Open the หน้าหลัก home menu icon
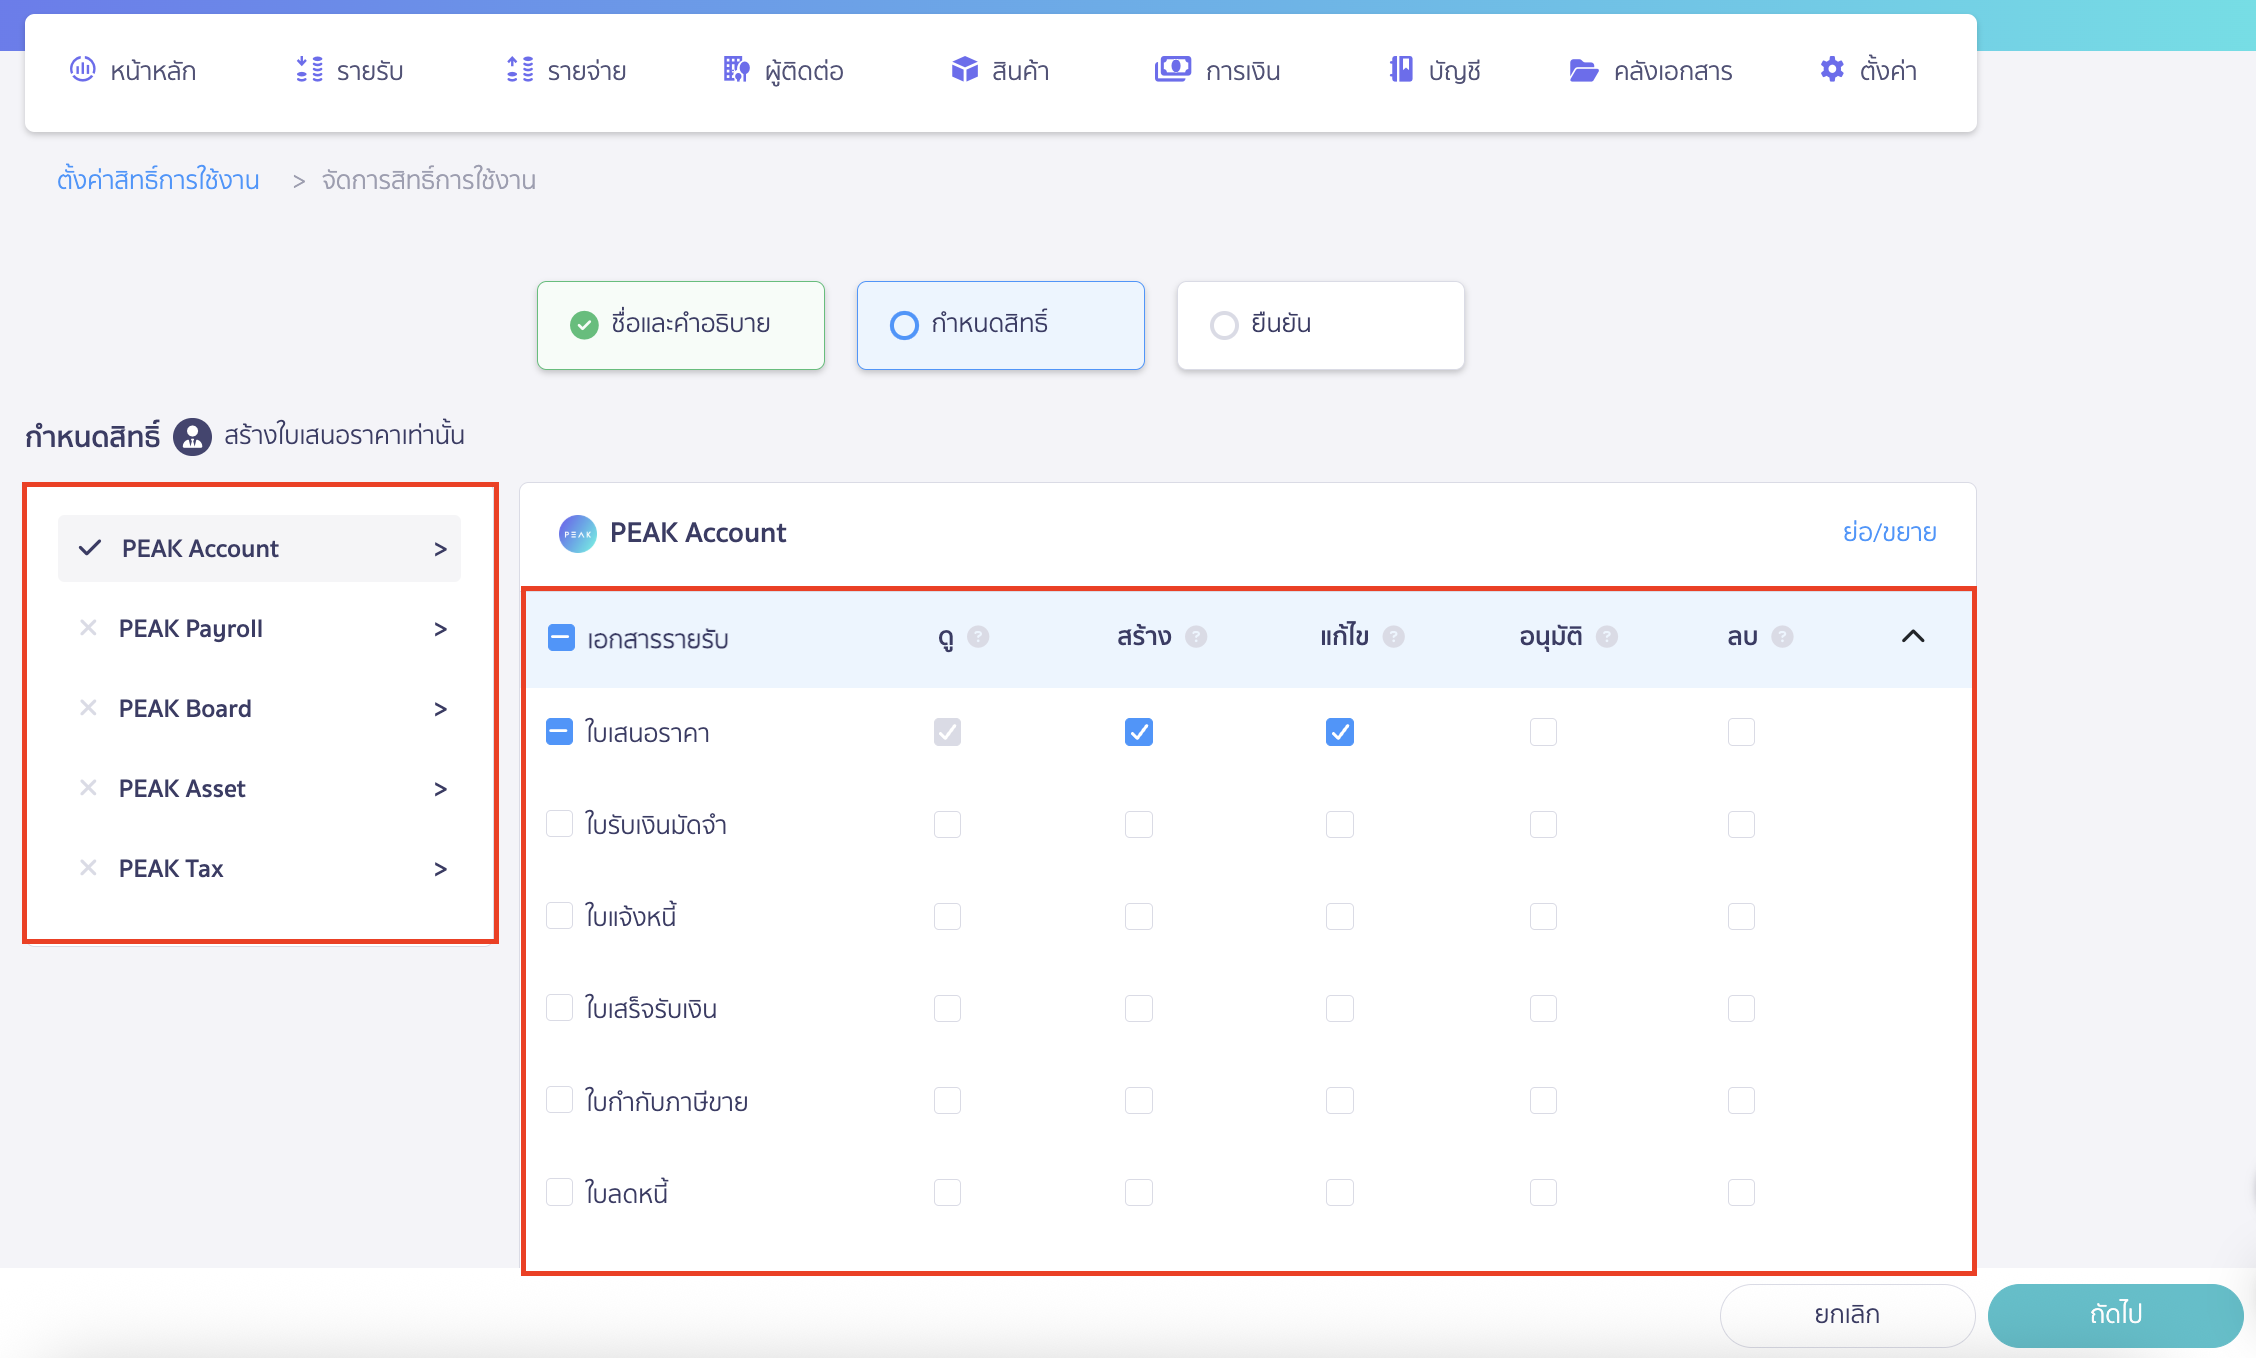Viewport: 2256px width, 1358px height. [83, 69]
